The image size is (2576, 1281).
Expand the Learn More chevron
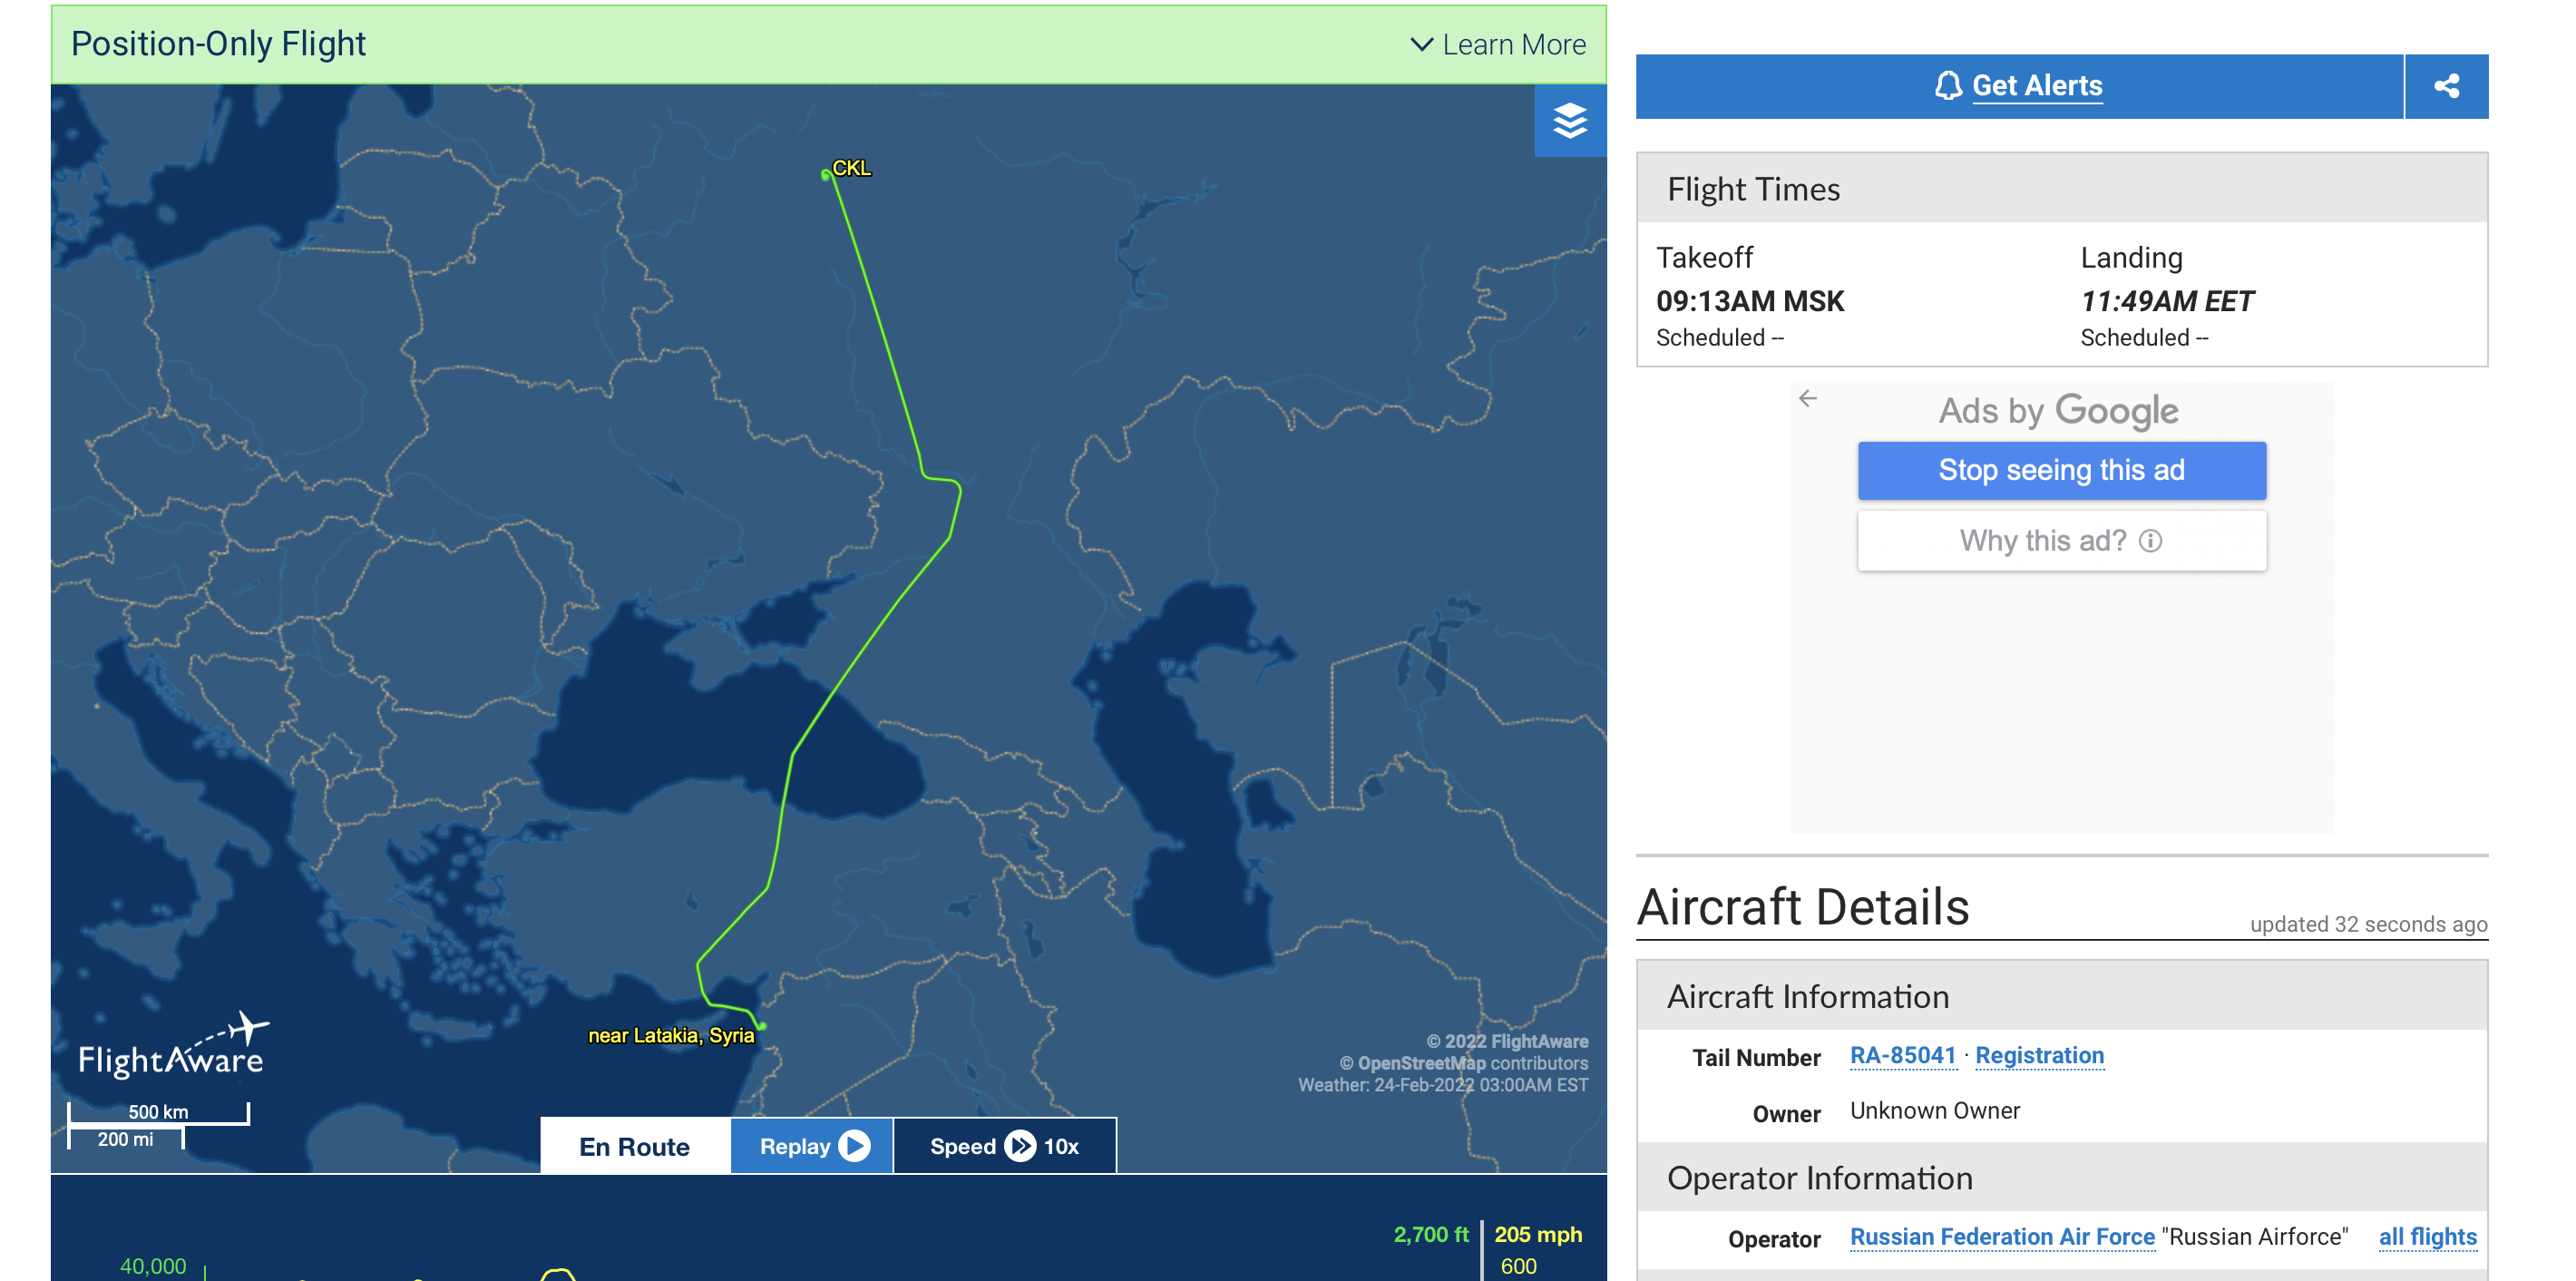tap(1420, 45)
